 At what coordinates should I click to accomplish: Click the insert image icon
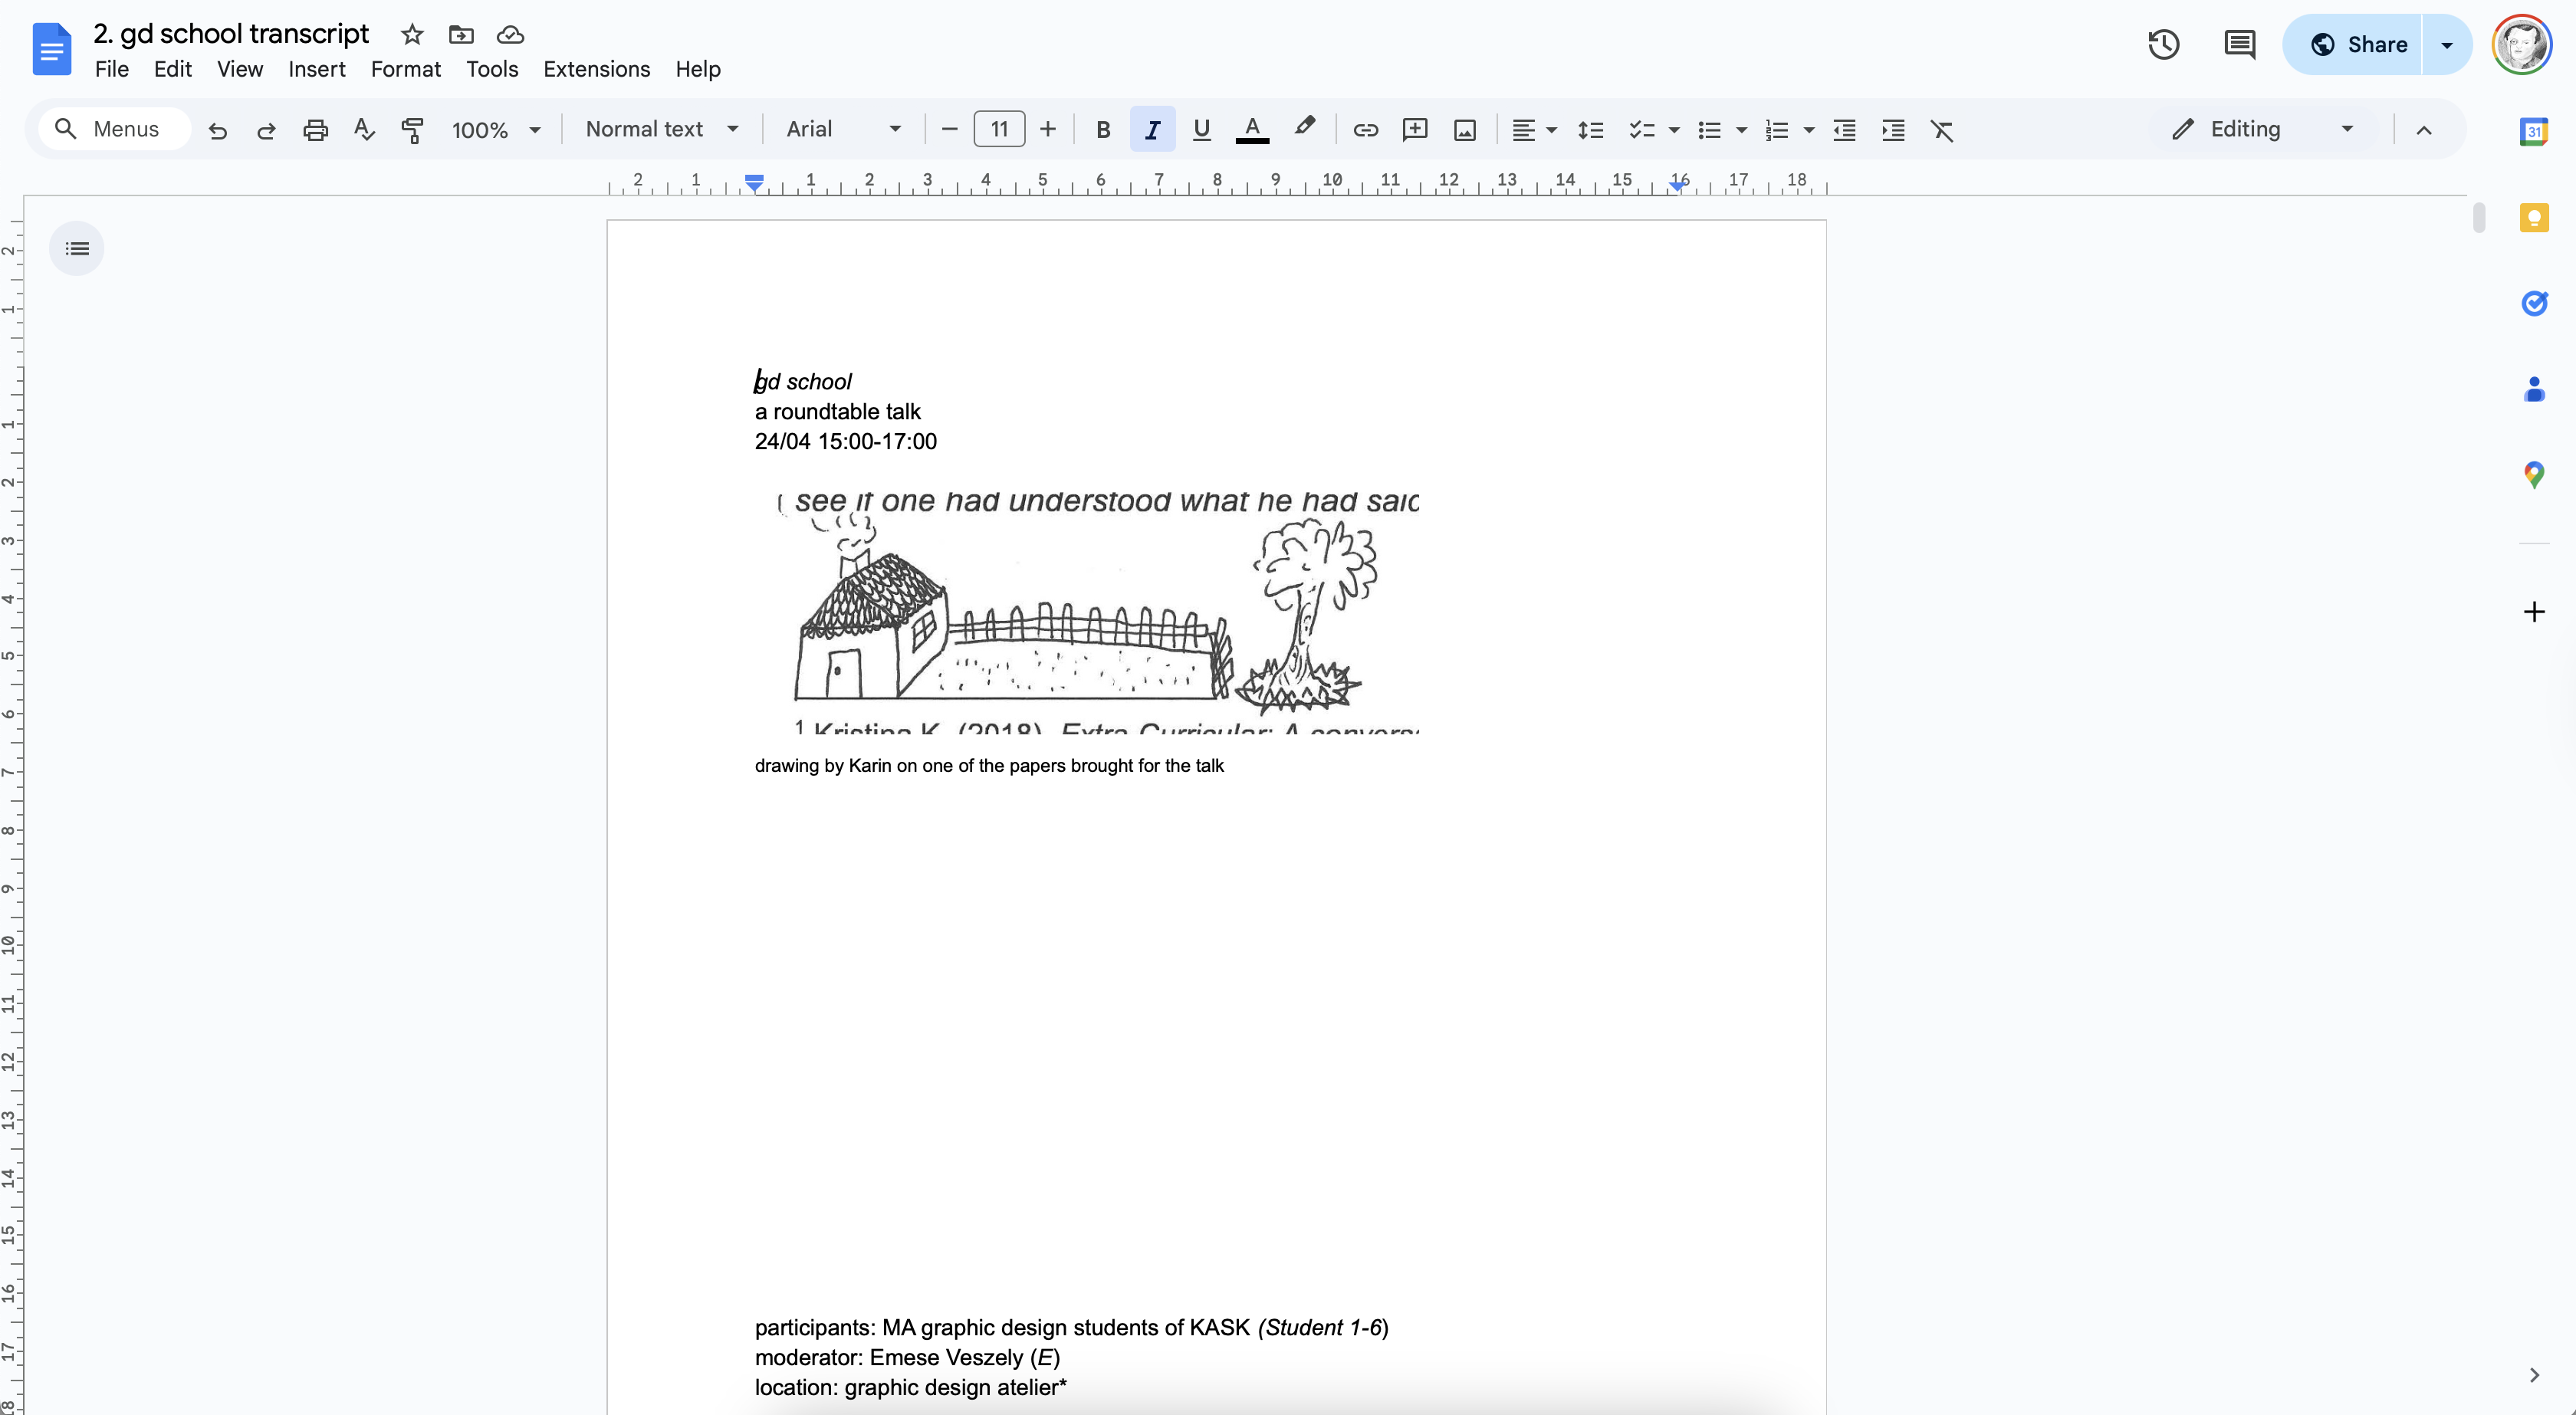point(1464,130)
